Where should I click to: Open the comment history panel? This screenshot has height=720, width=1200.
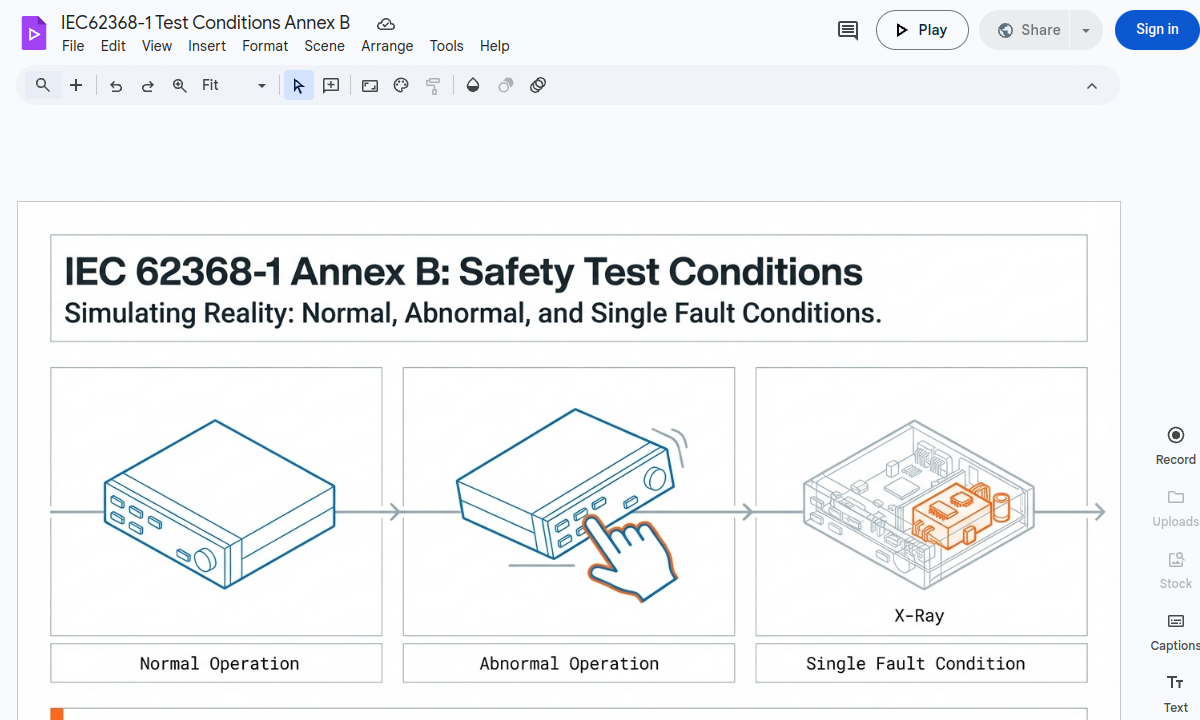click(x=846, y=30)
